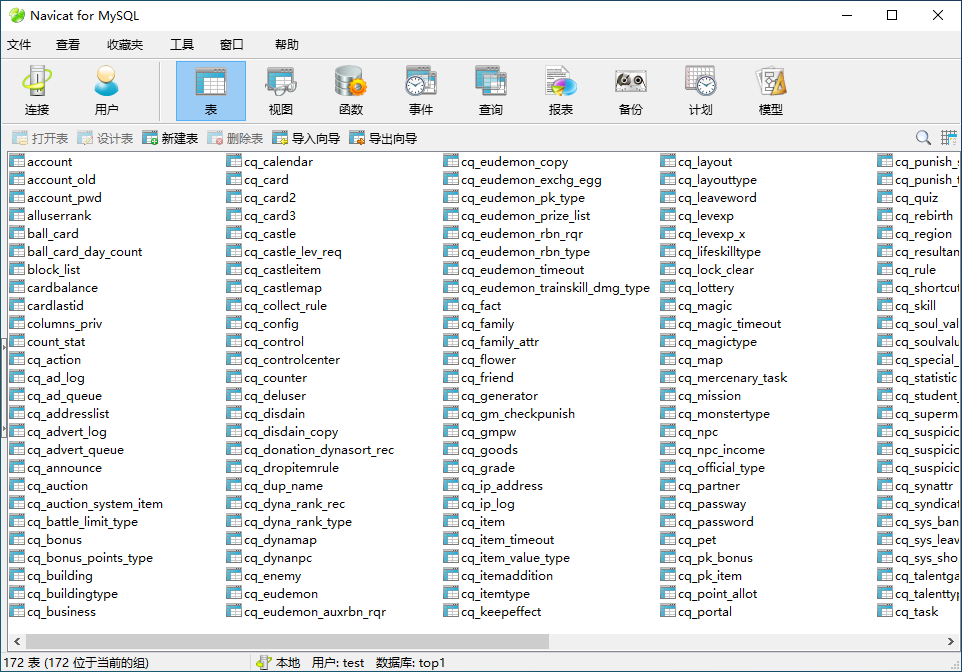
Task: Click the table icon beside cq_goods
Action: click(451, 450)
